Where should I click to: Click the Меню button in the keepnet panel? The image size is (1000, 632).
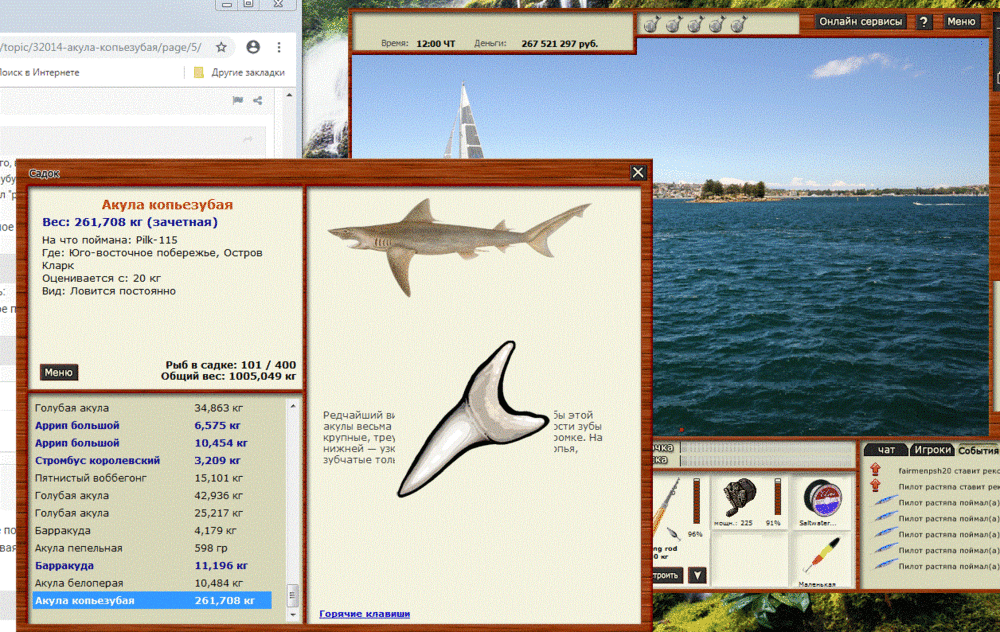[59, 372]
